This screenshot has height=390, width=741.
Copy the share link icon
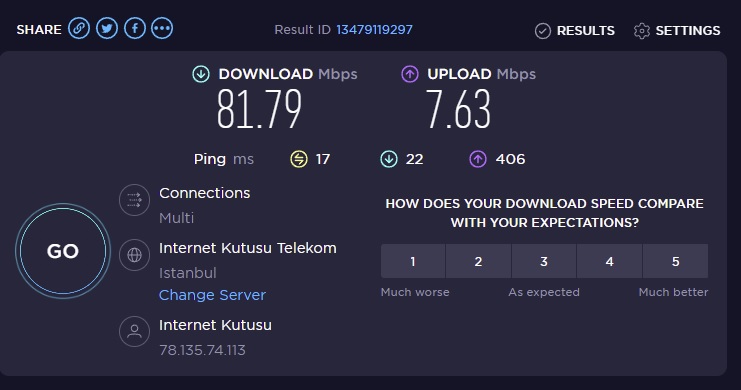[x=79, y=29]
